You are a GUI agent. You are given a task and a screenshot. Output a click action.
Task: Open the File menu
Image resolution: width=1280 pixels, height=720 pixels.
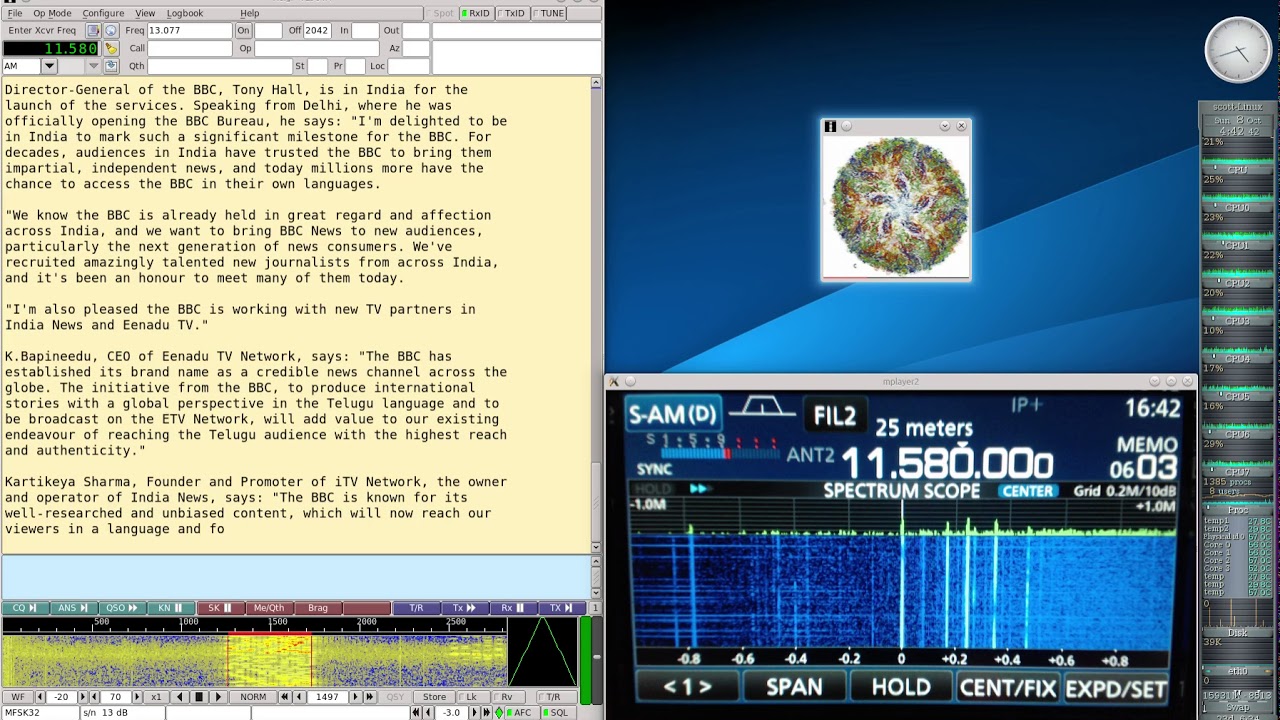(15, 13)
